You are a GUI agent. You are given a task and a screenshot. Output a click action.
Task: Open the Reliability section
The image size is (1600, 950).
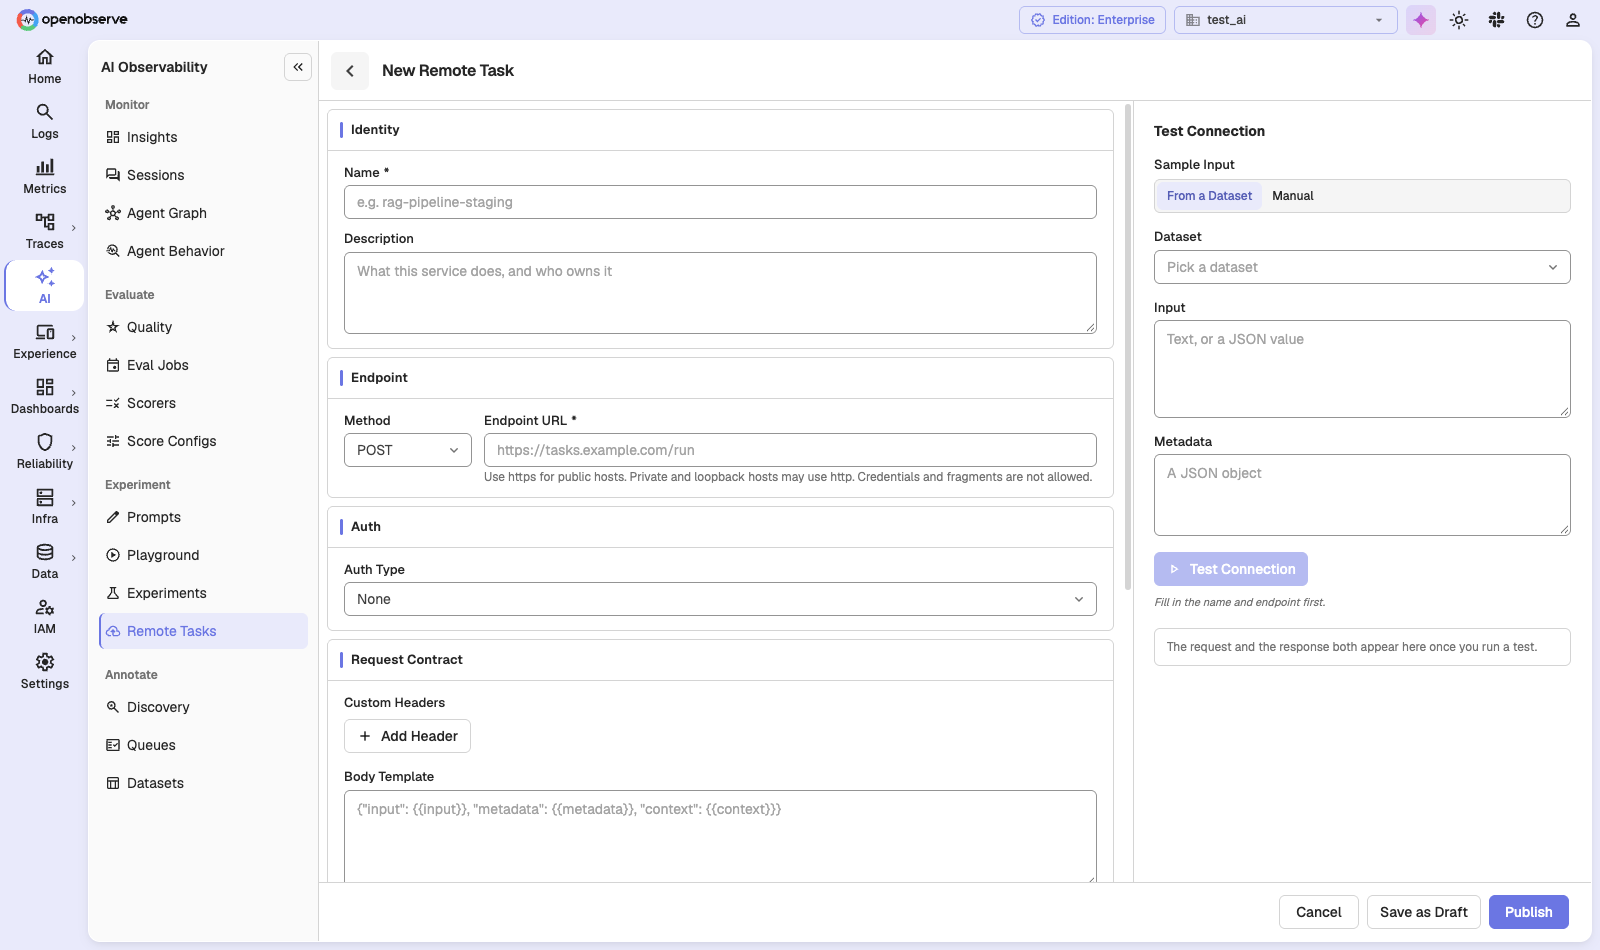[44, 452]
